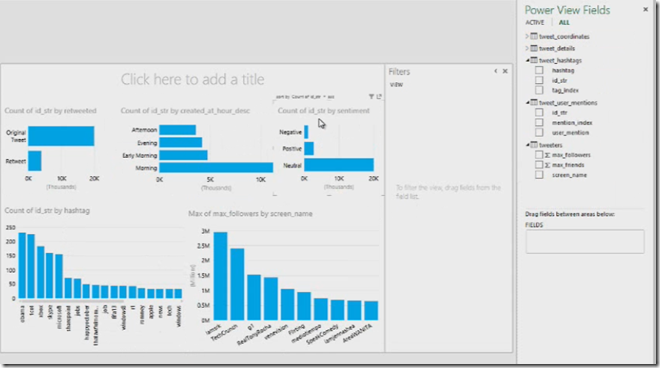Open the sort by Count of id_str dropdown

coord(305,97)
